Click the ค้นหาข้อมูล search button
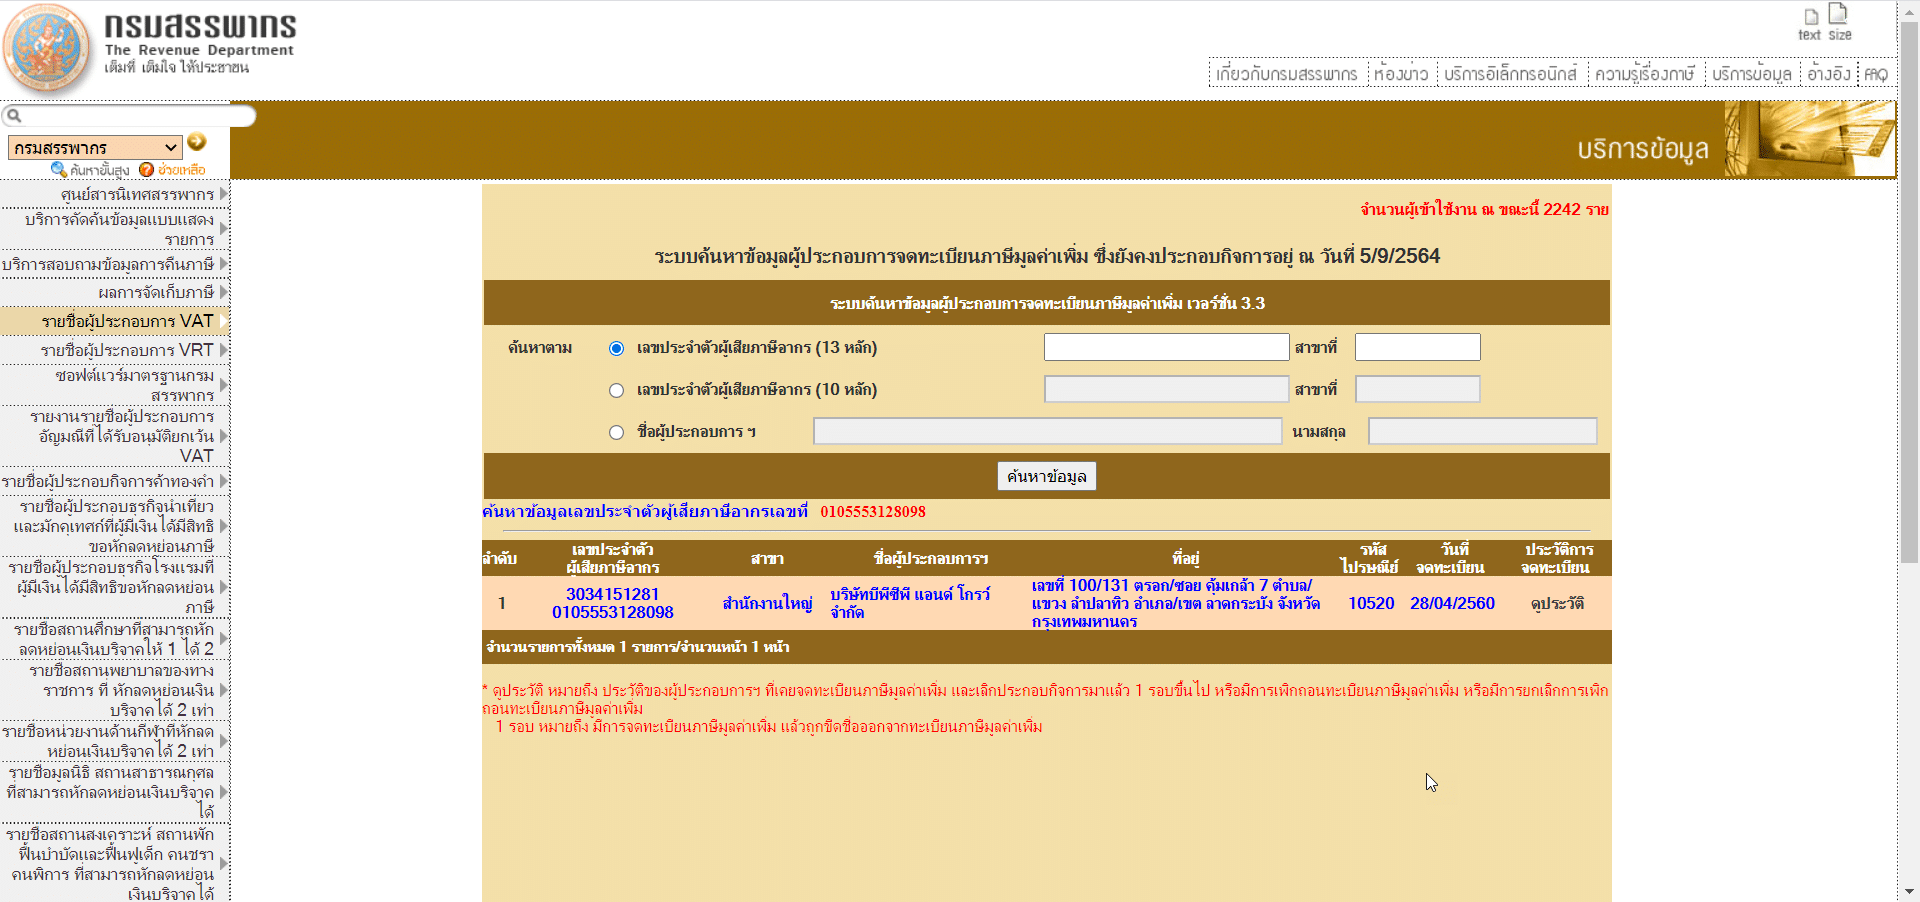 (1044, 476)
